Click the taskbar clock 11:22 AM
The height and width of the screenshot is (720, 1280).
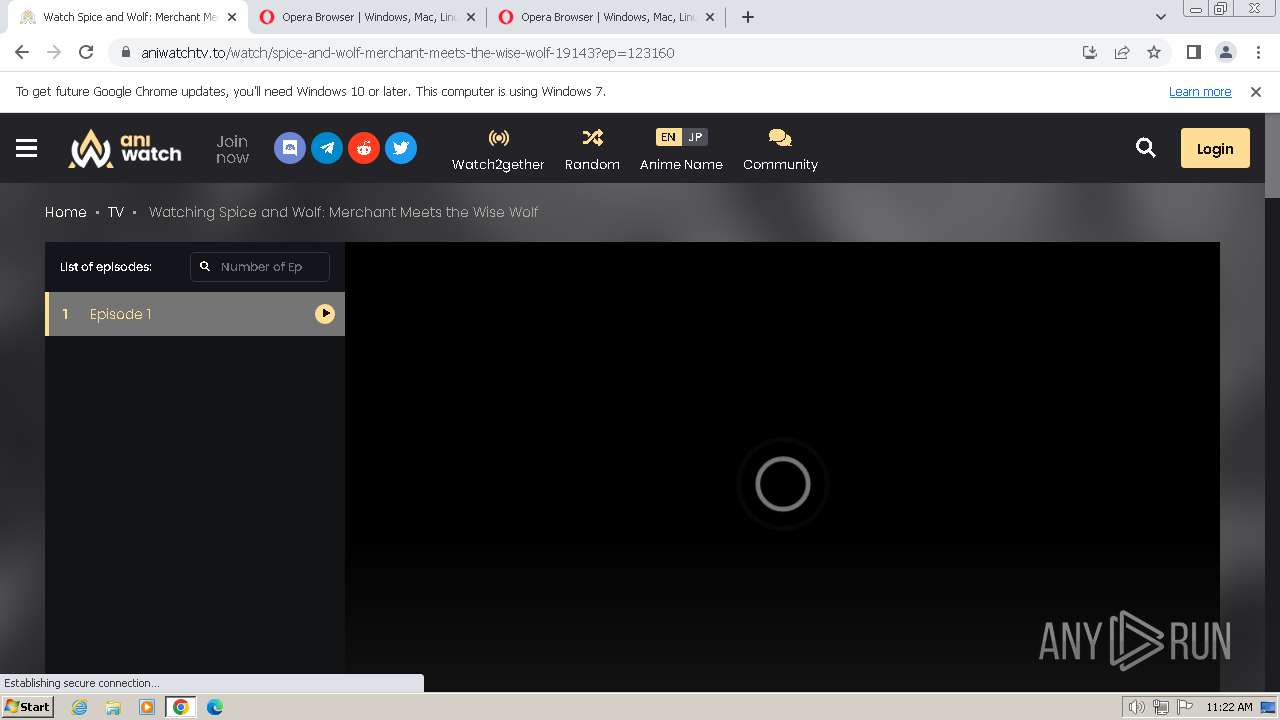point(1229,707)
